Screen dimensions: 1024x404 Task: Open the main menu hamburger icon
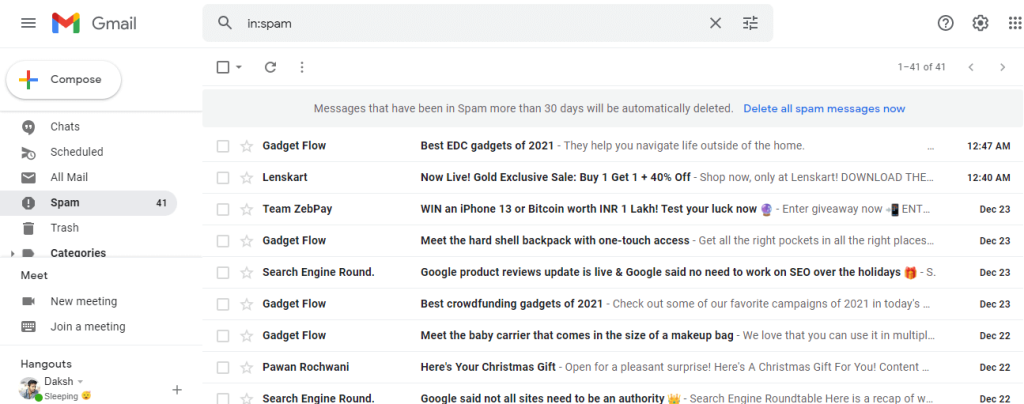[28, 23]
